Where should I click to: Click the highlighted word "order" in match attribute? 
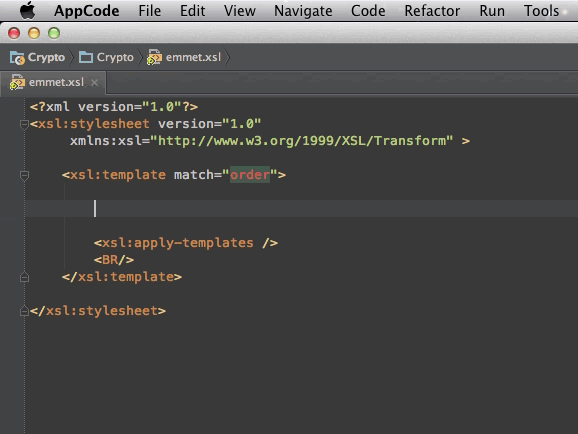point(250,175)
